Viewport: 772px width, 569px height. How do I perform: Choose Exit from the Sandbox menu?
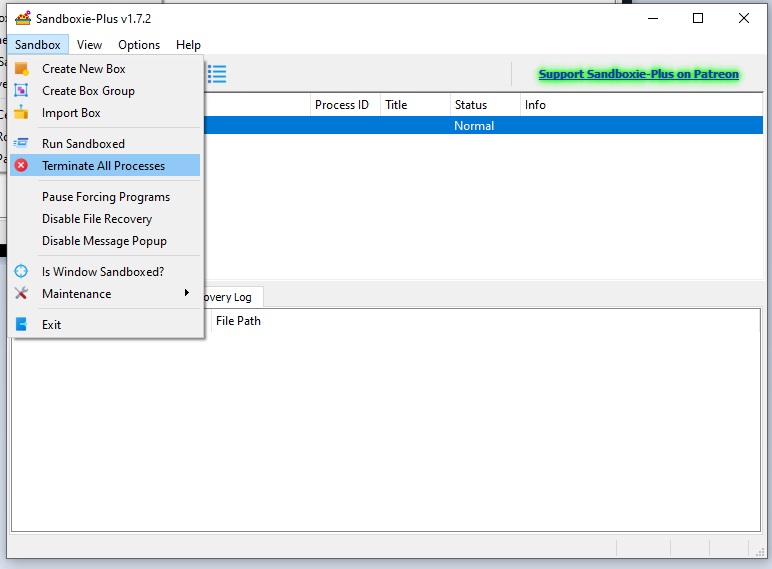(x=105, y=324)
